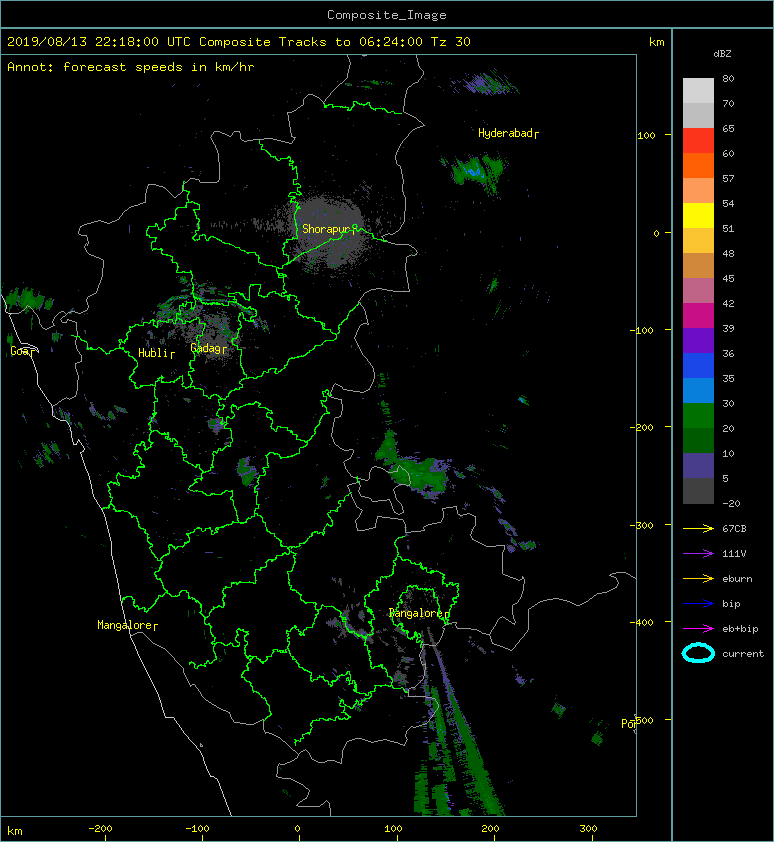Click the Annot forecast speeds annotation text
Screen dimensions: 774x842
pyautogui.click(x=131, y=67)
